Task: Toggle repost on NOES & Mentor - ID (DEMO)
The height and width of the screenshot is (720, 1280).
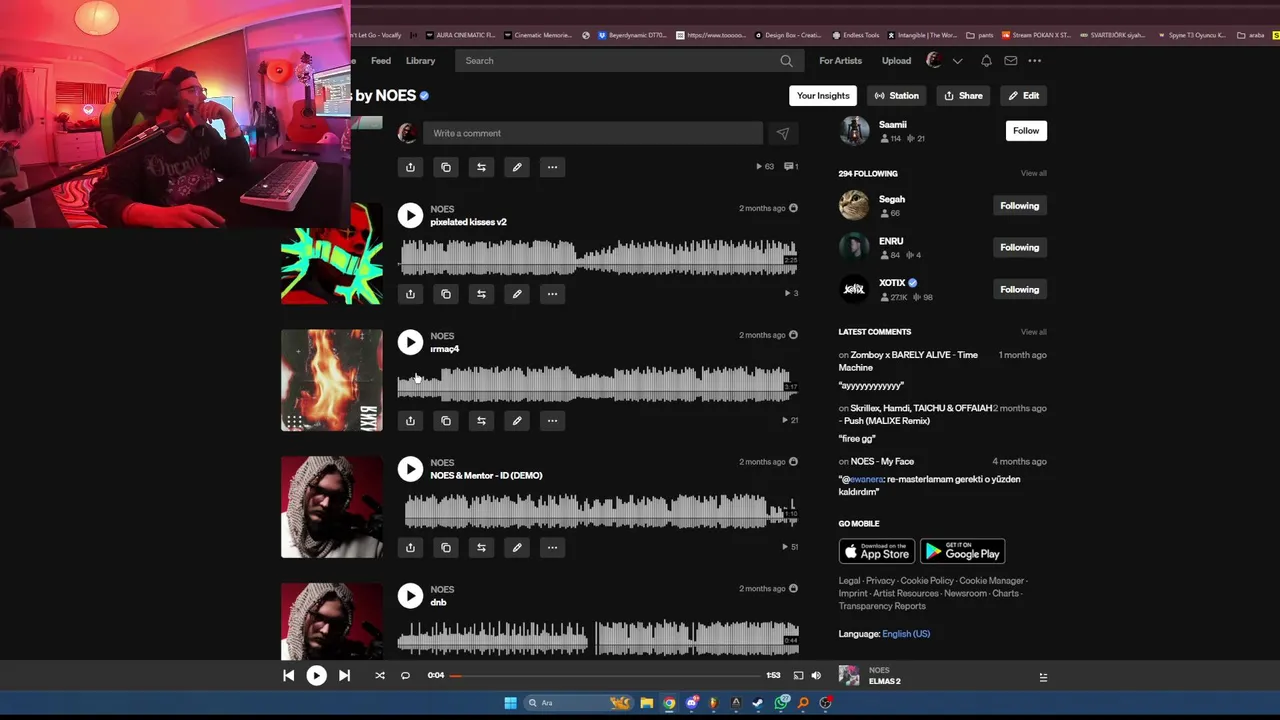Action: click(481, 548)
